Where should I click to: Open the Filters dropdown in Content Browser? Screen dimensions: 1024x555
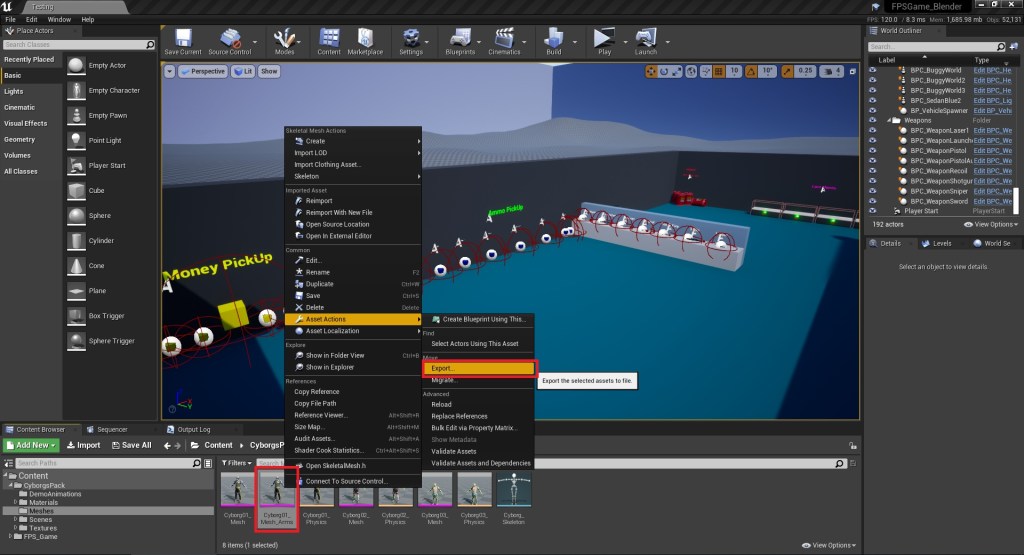tap(237, 463)
